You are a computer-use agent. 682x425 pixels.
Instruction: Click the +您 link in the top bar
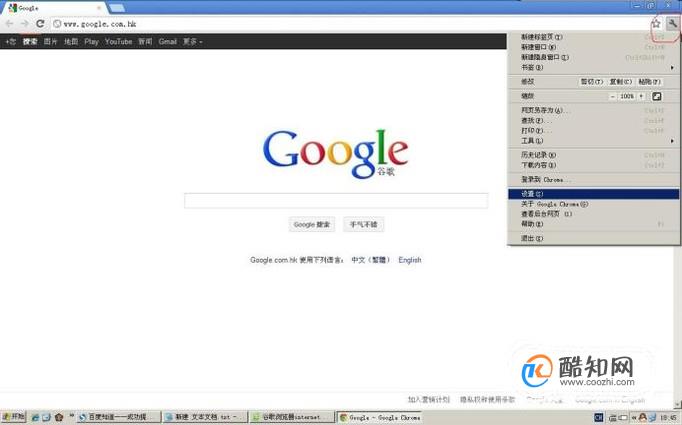tap(10, 41)
